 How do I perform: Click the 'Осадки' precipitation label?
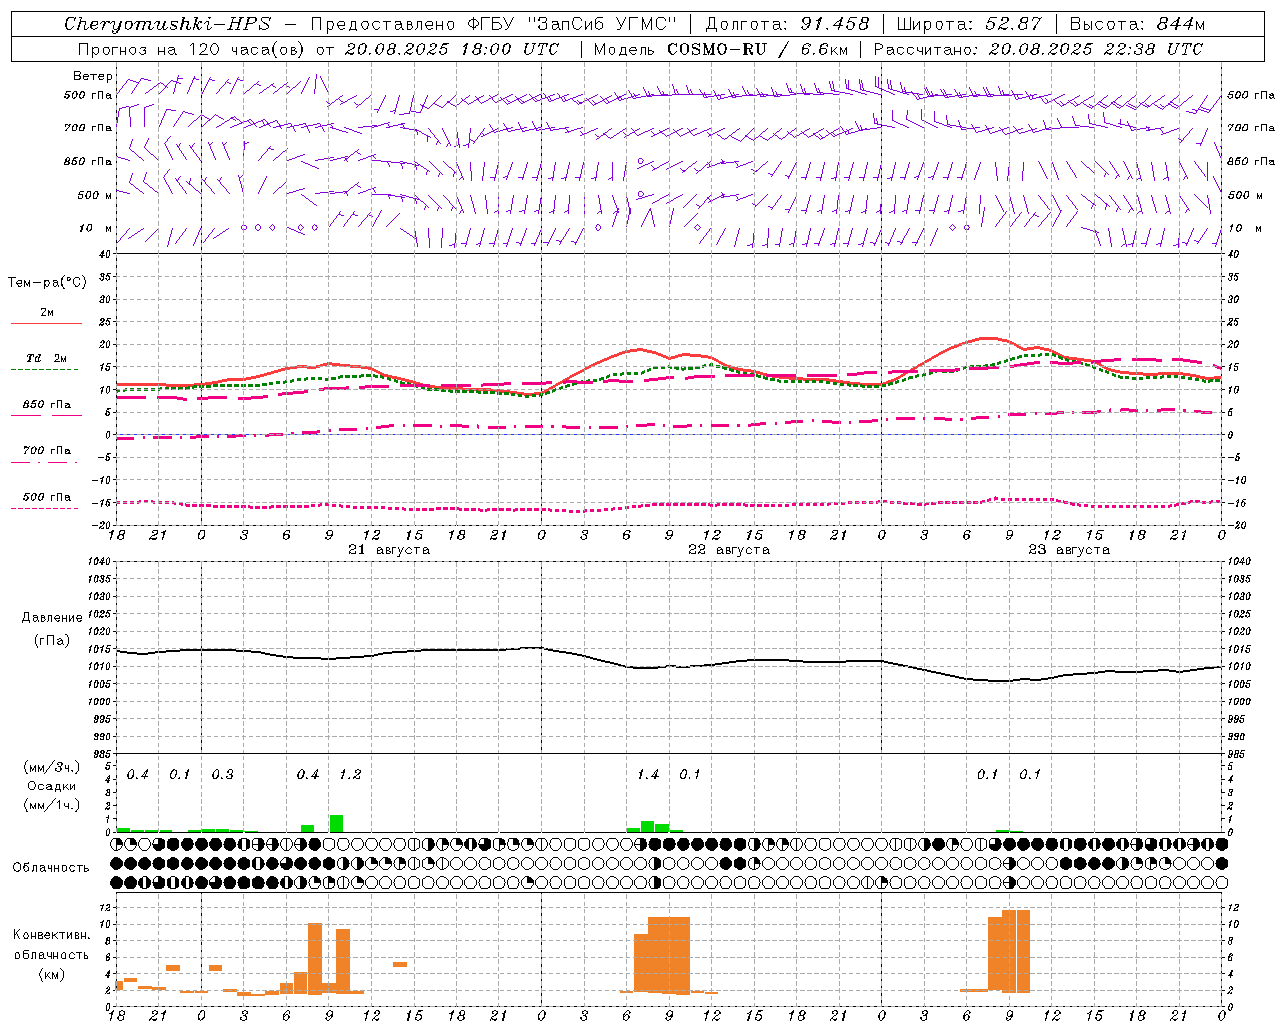pos(52,786)
